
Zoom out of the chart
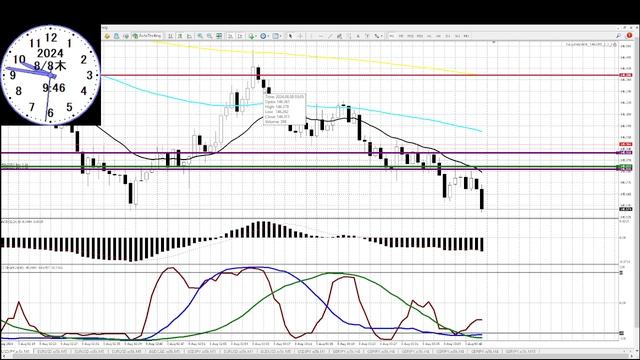click(209, 36)
